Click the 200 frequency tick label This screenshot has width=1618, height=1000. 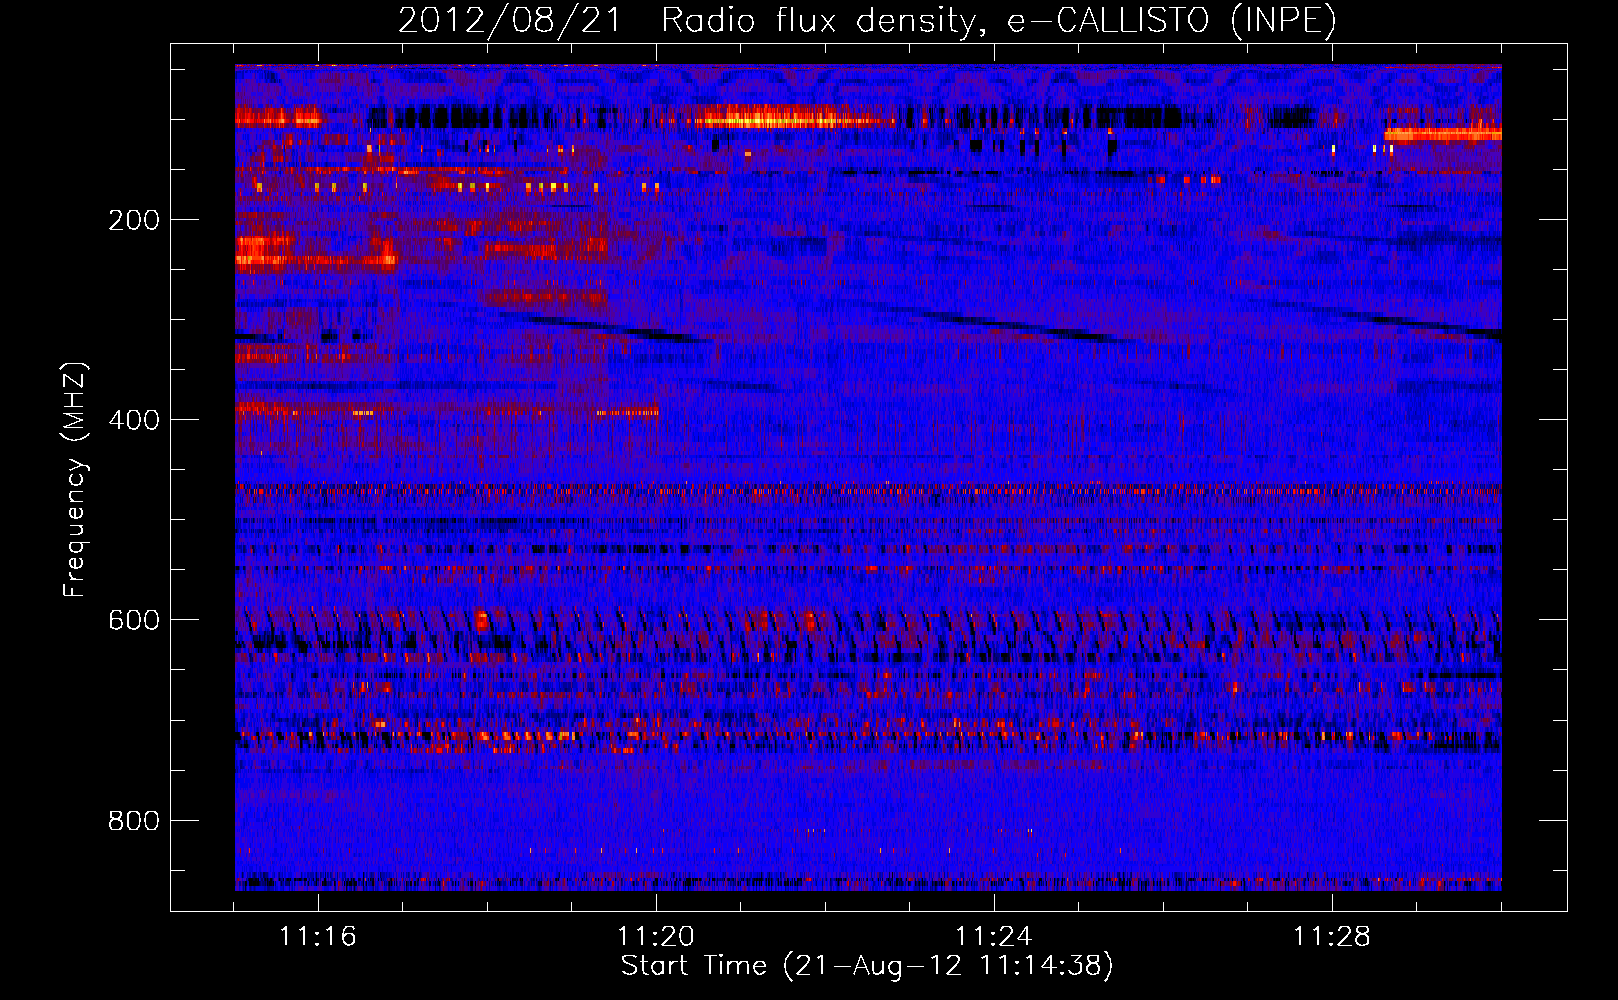pos(134,220)
